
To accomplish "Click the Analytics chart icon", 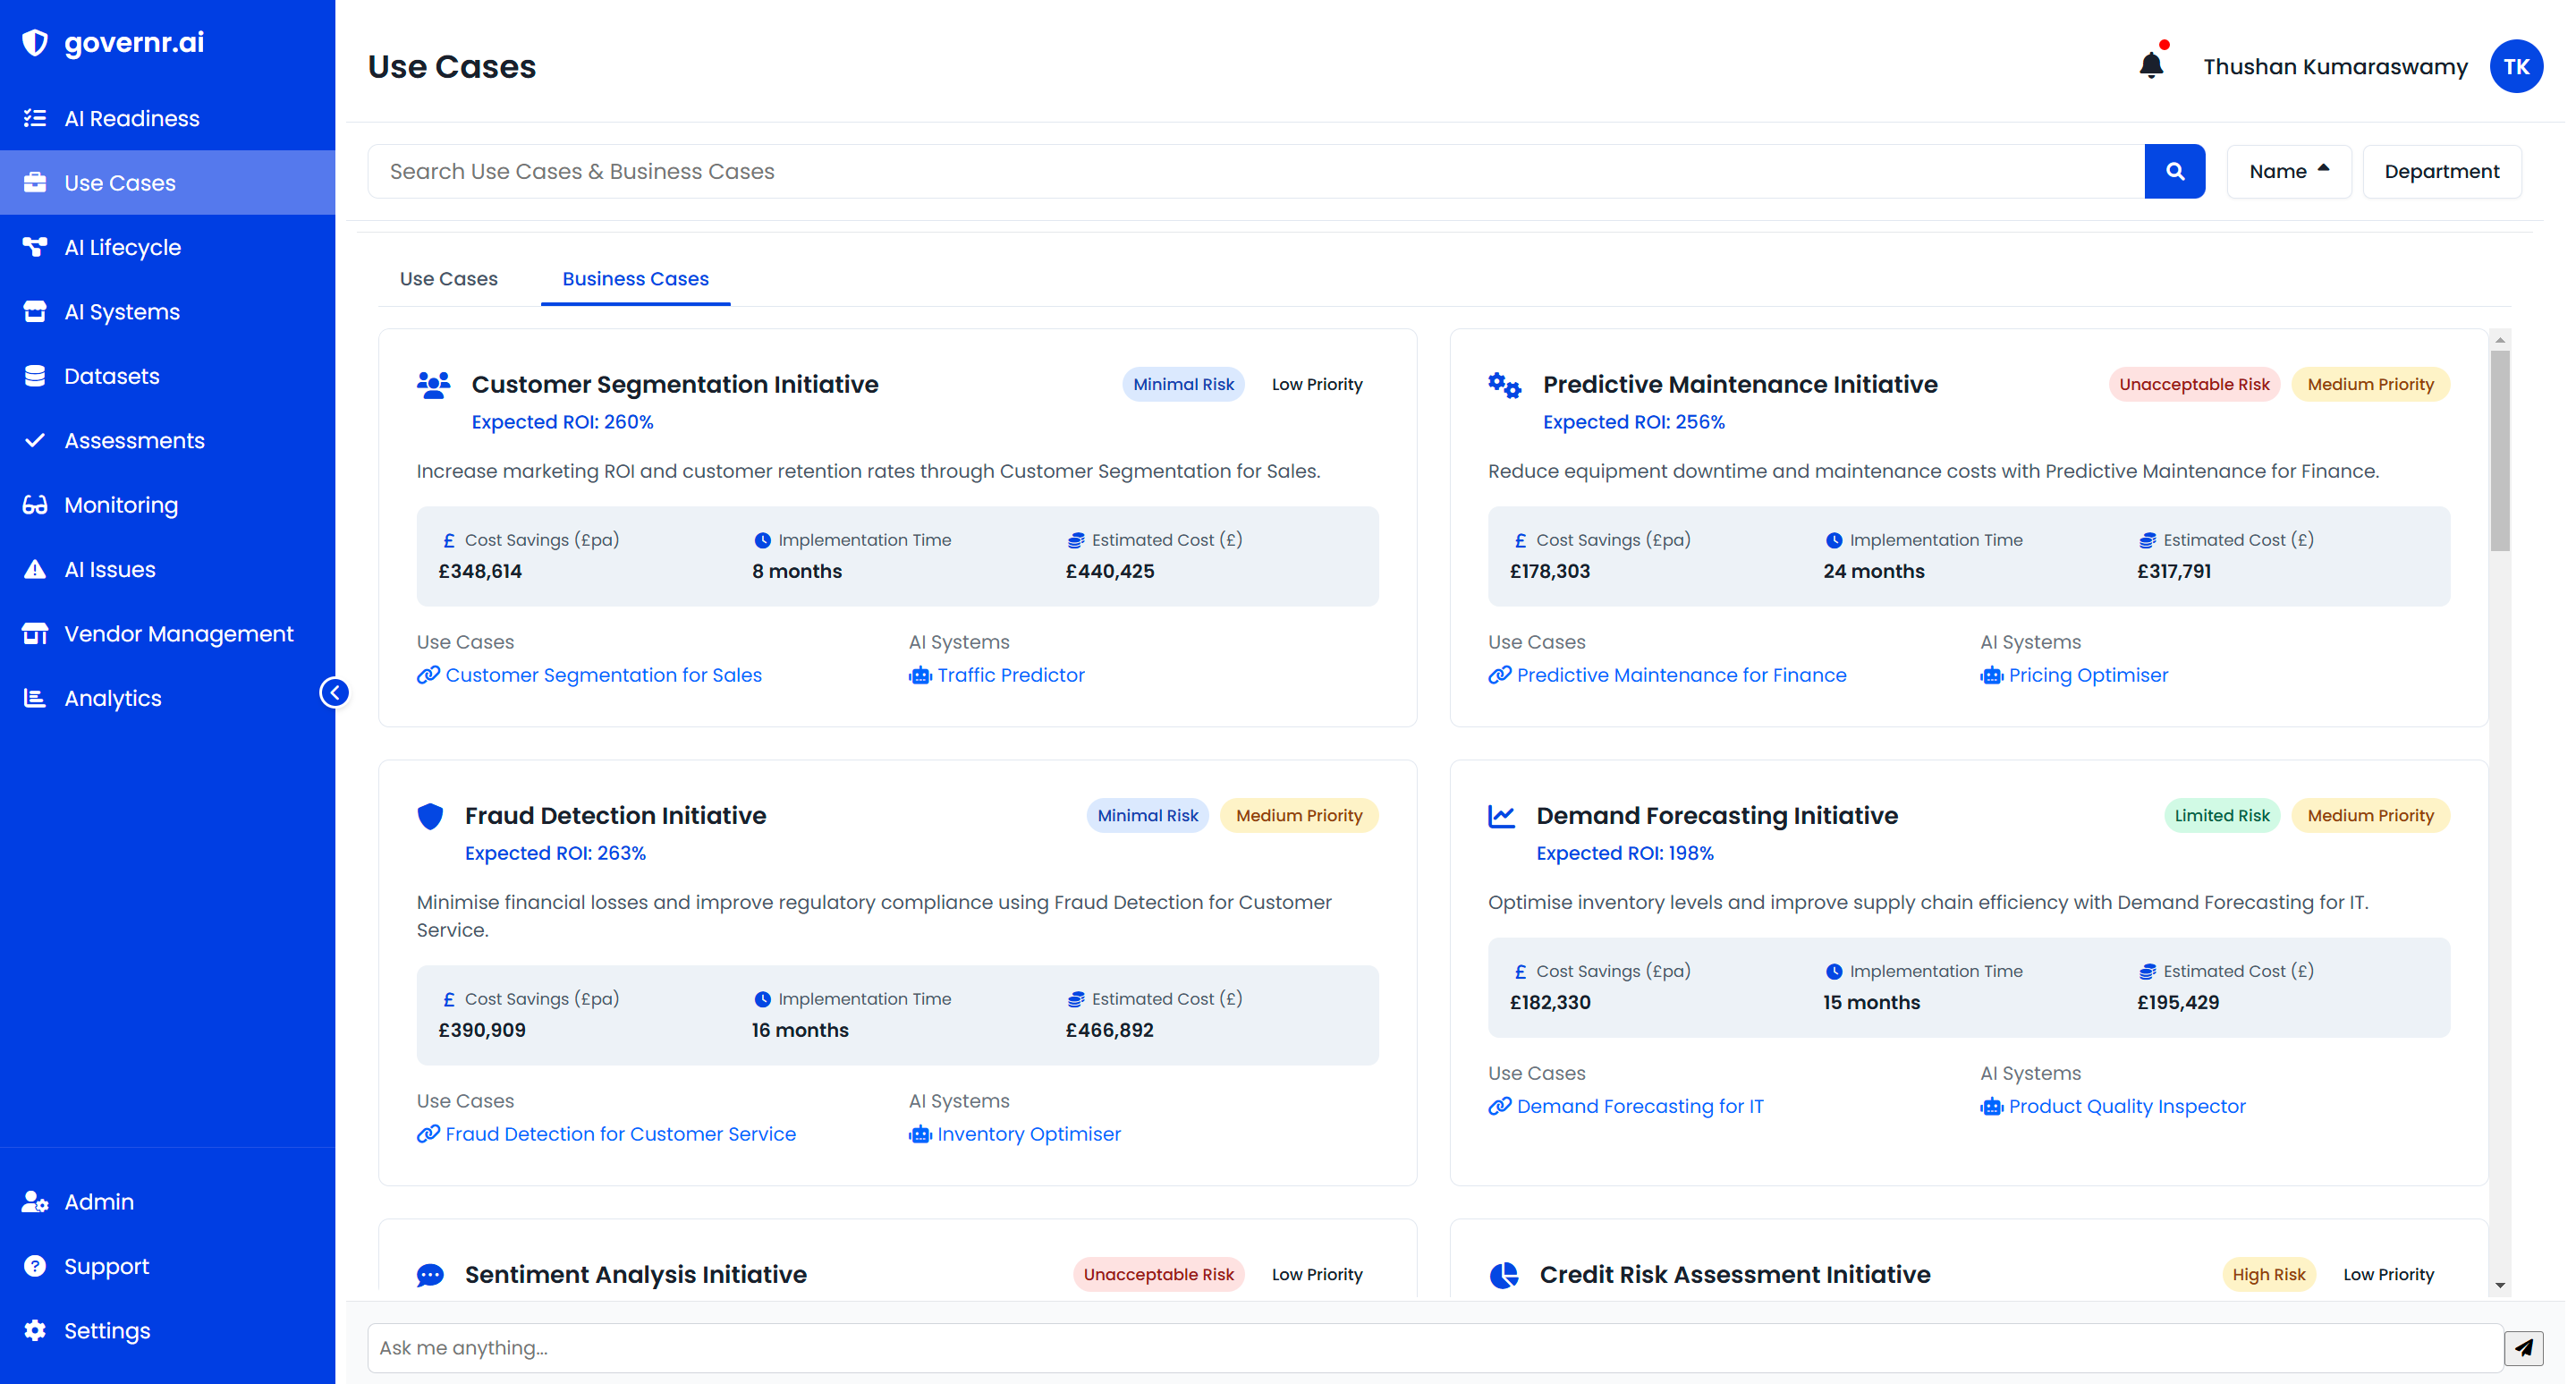I will tap(35, 698).
